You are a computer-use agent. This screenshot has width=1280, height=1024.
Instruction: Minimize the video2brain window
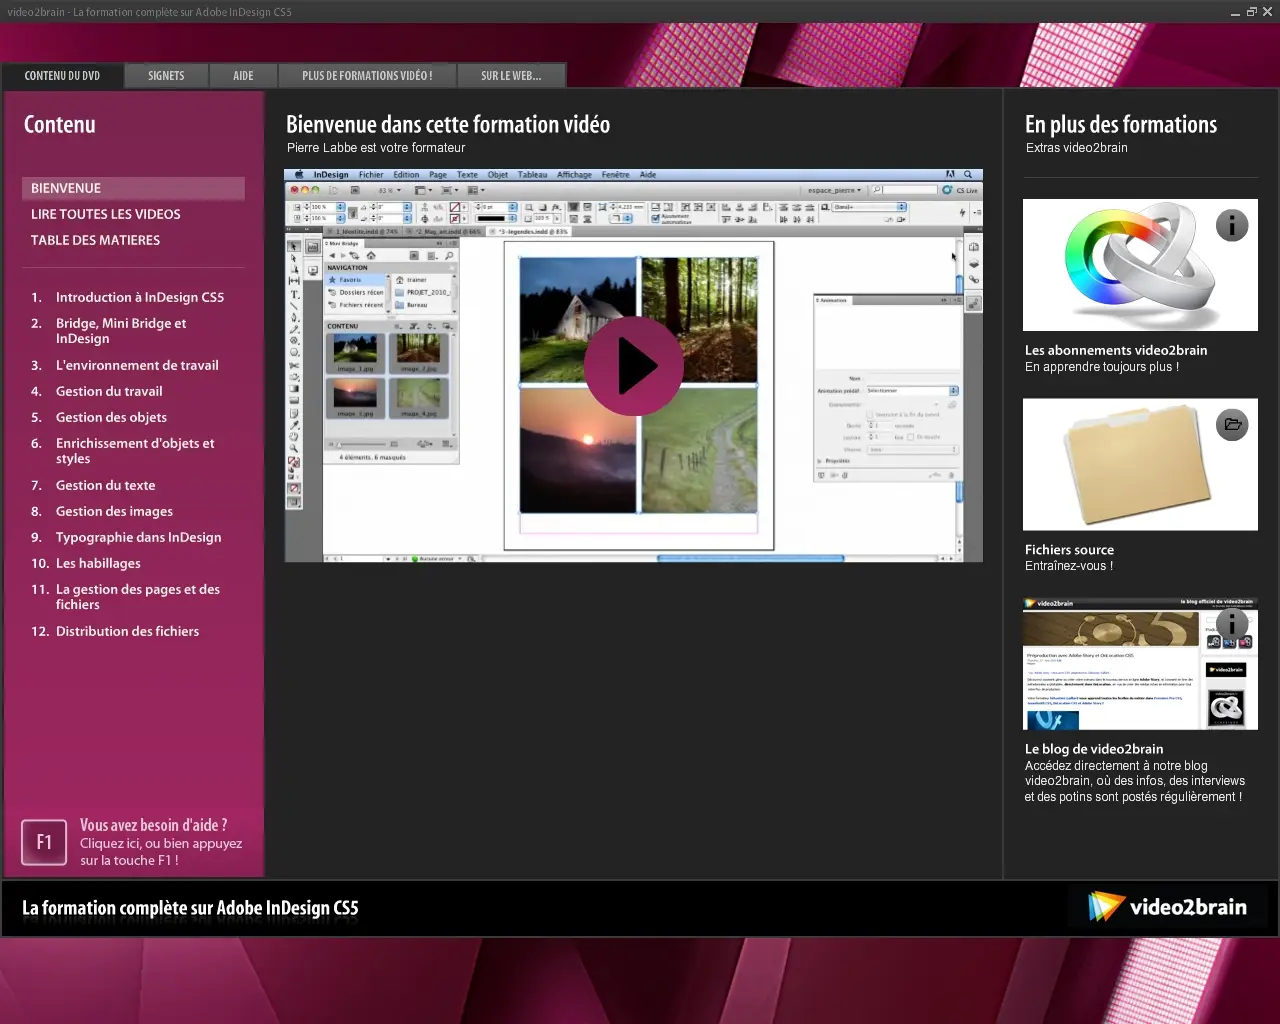(1236, 12)
